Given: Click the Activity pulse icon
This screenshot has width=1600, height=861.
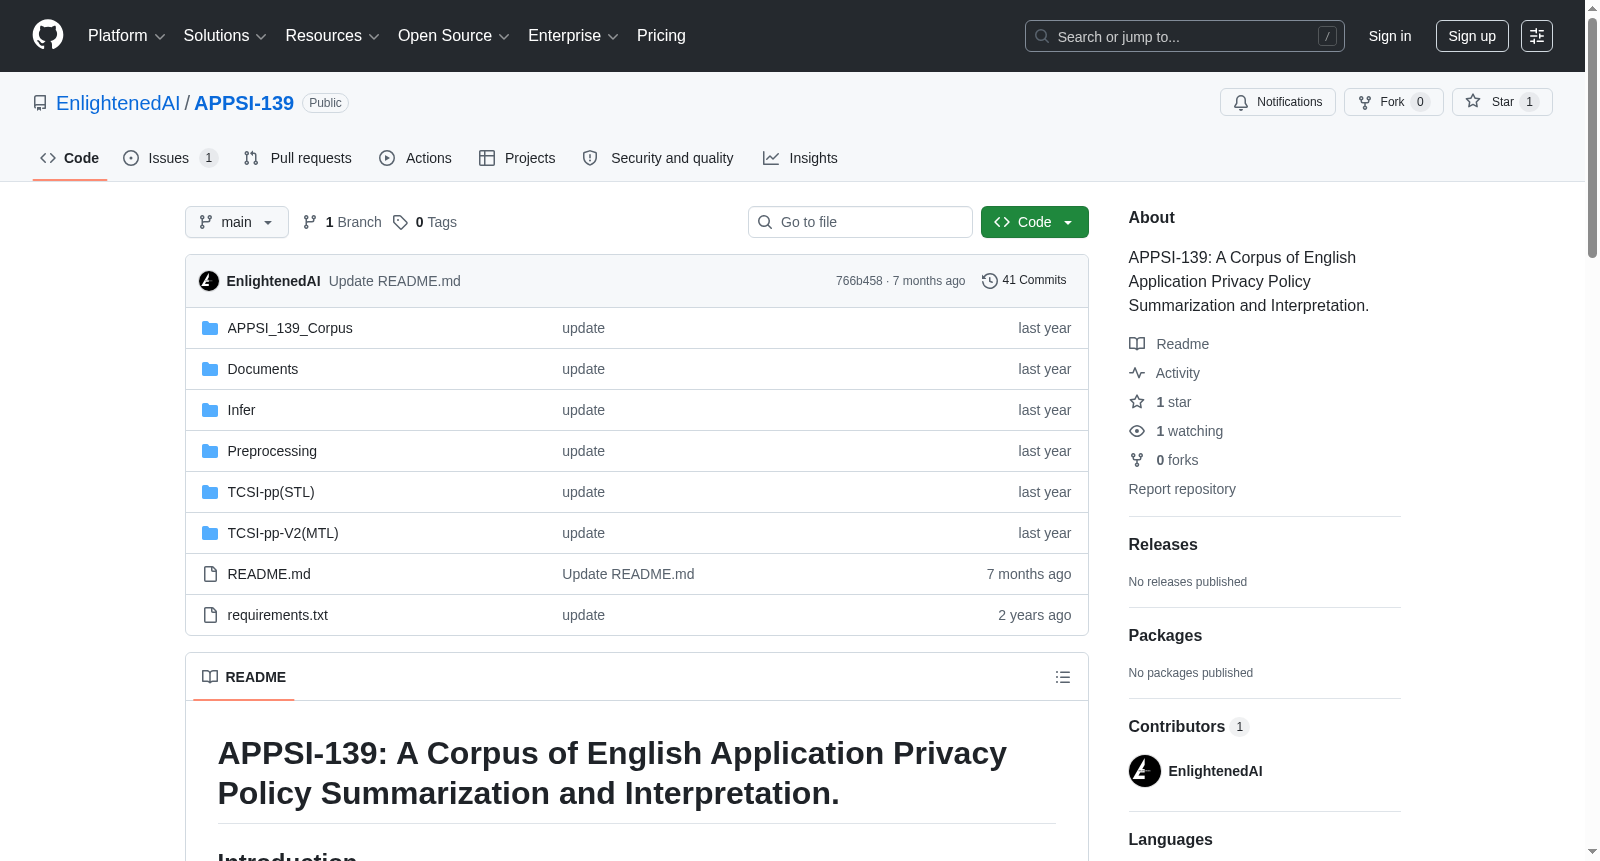Looking at the screenshot, I should pos(1137,373).
